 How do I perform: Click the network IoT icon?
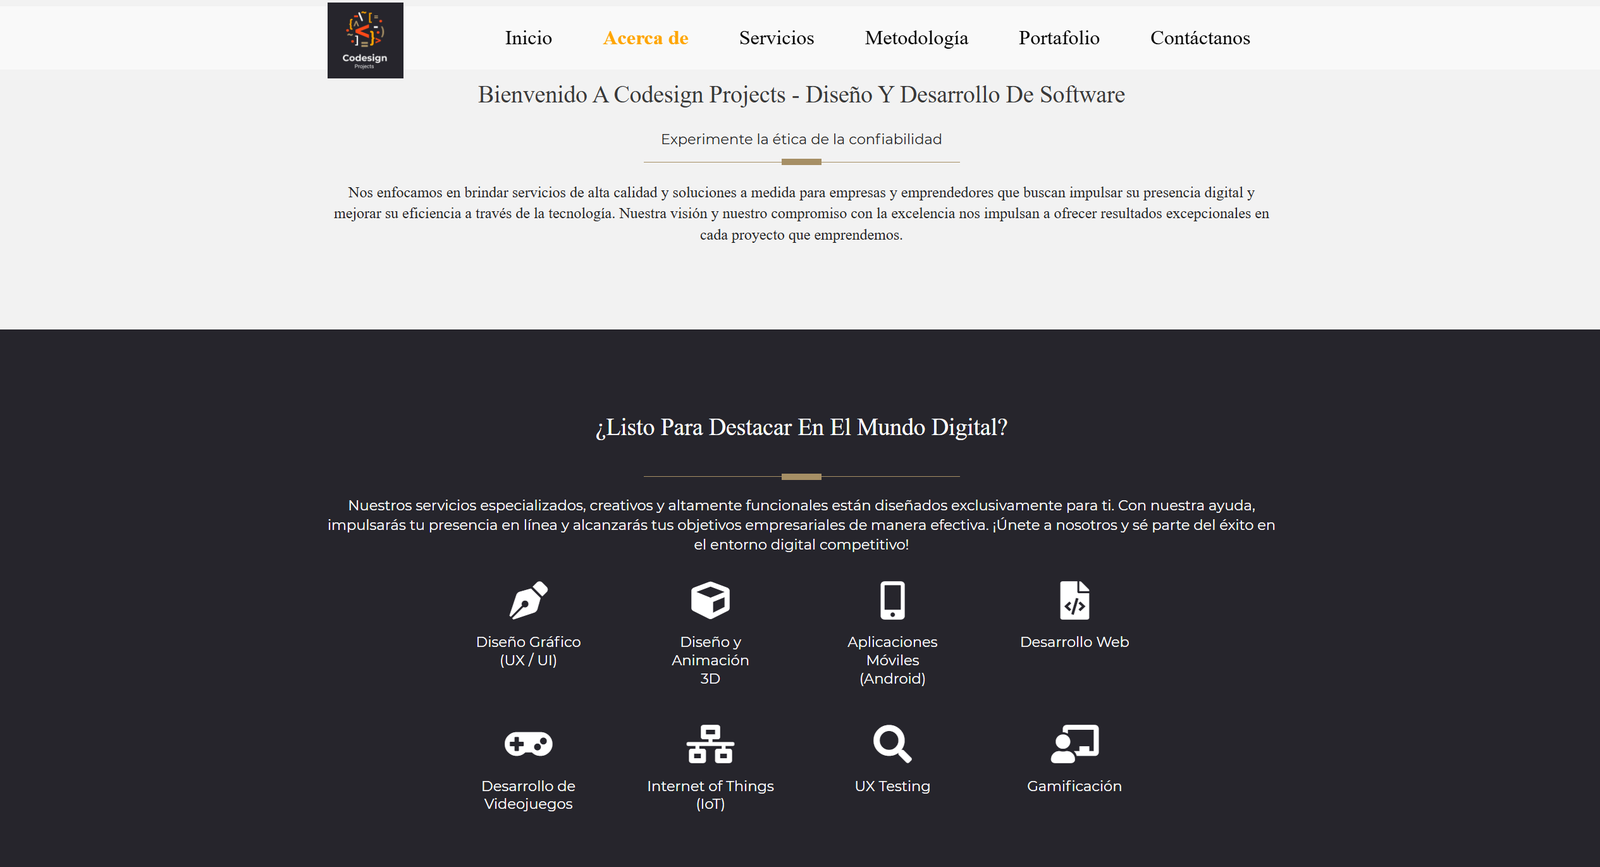pyautogui.click(x=711, y=744)
